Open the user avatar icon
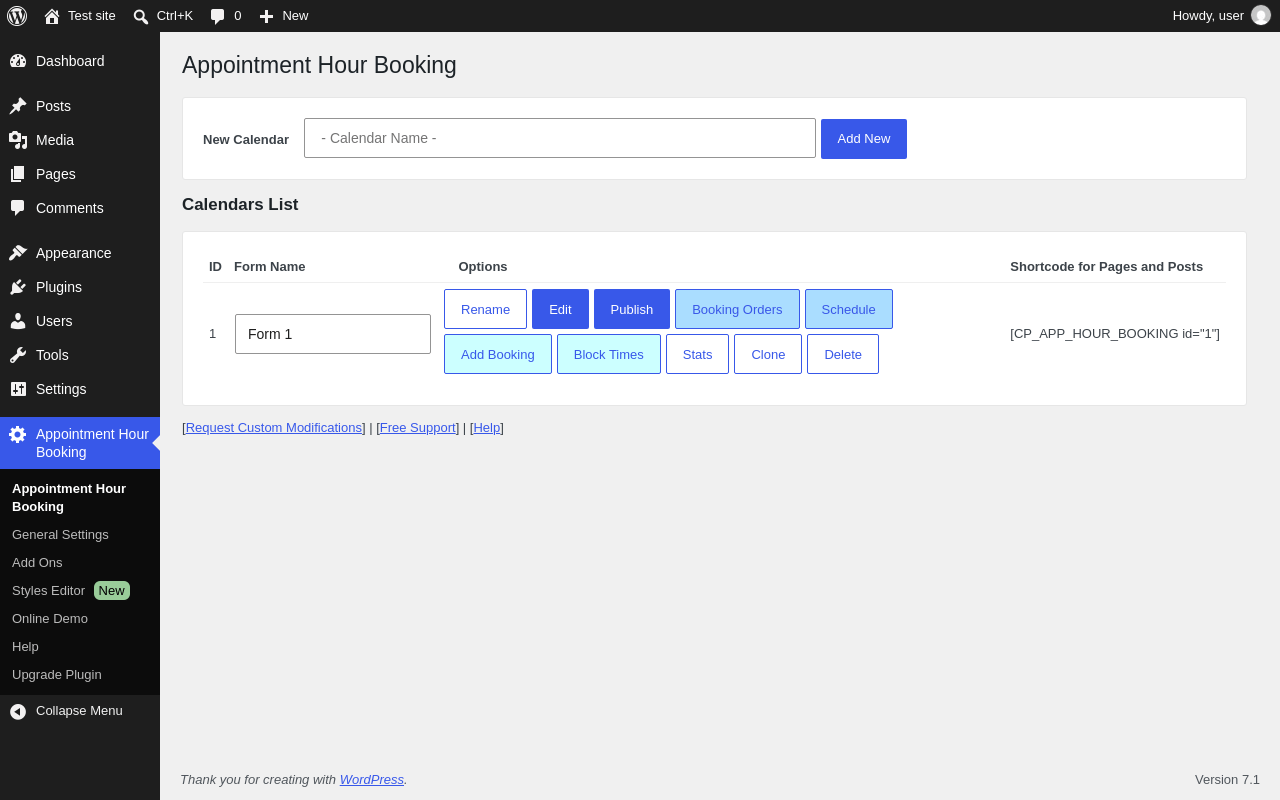1280x800 pixels. click(x=1261, y=15)
